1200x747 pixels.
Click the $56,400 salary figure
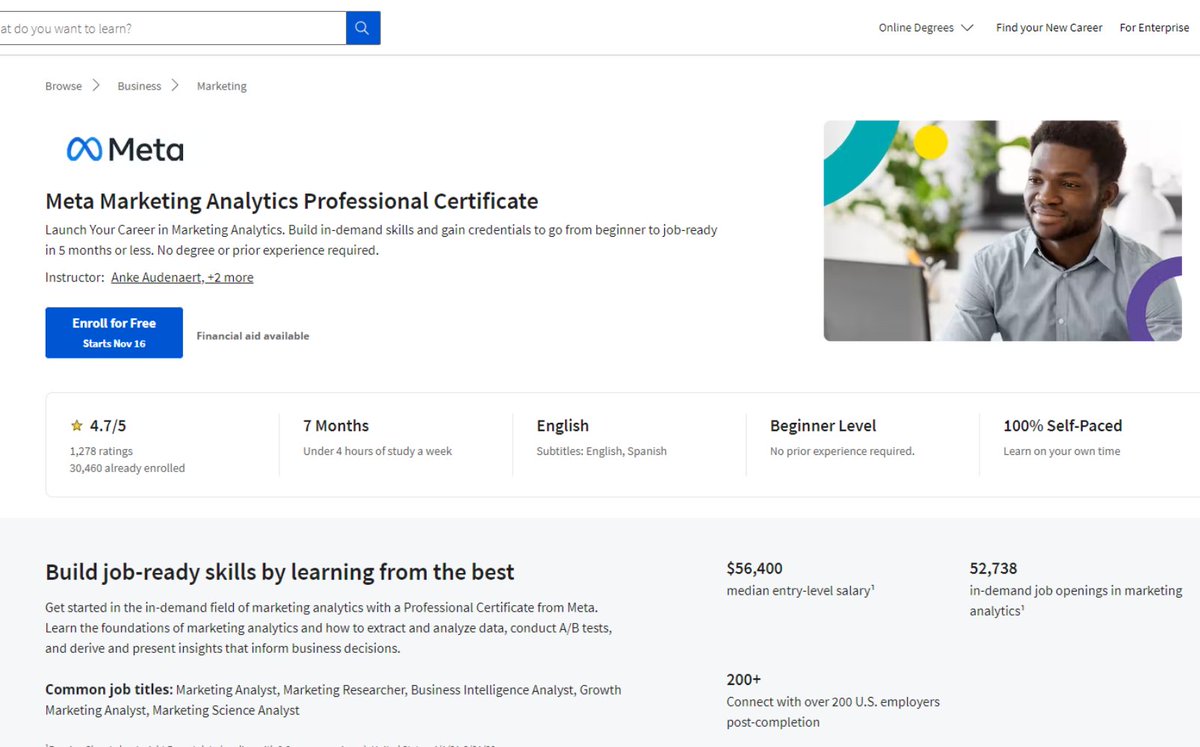pos(755,568)
